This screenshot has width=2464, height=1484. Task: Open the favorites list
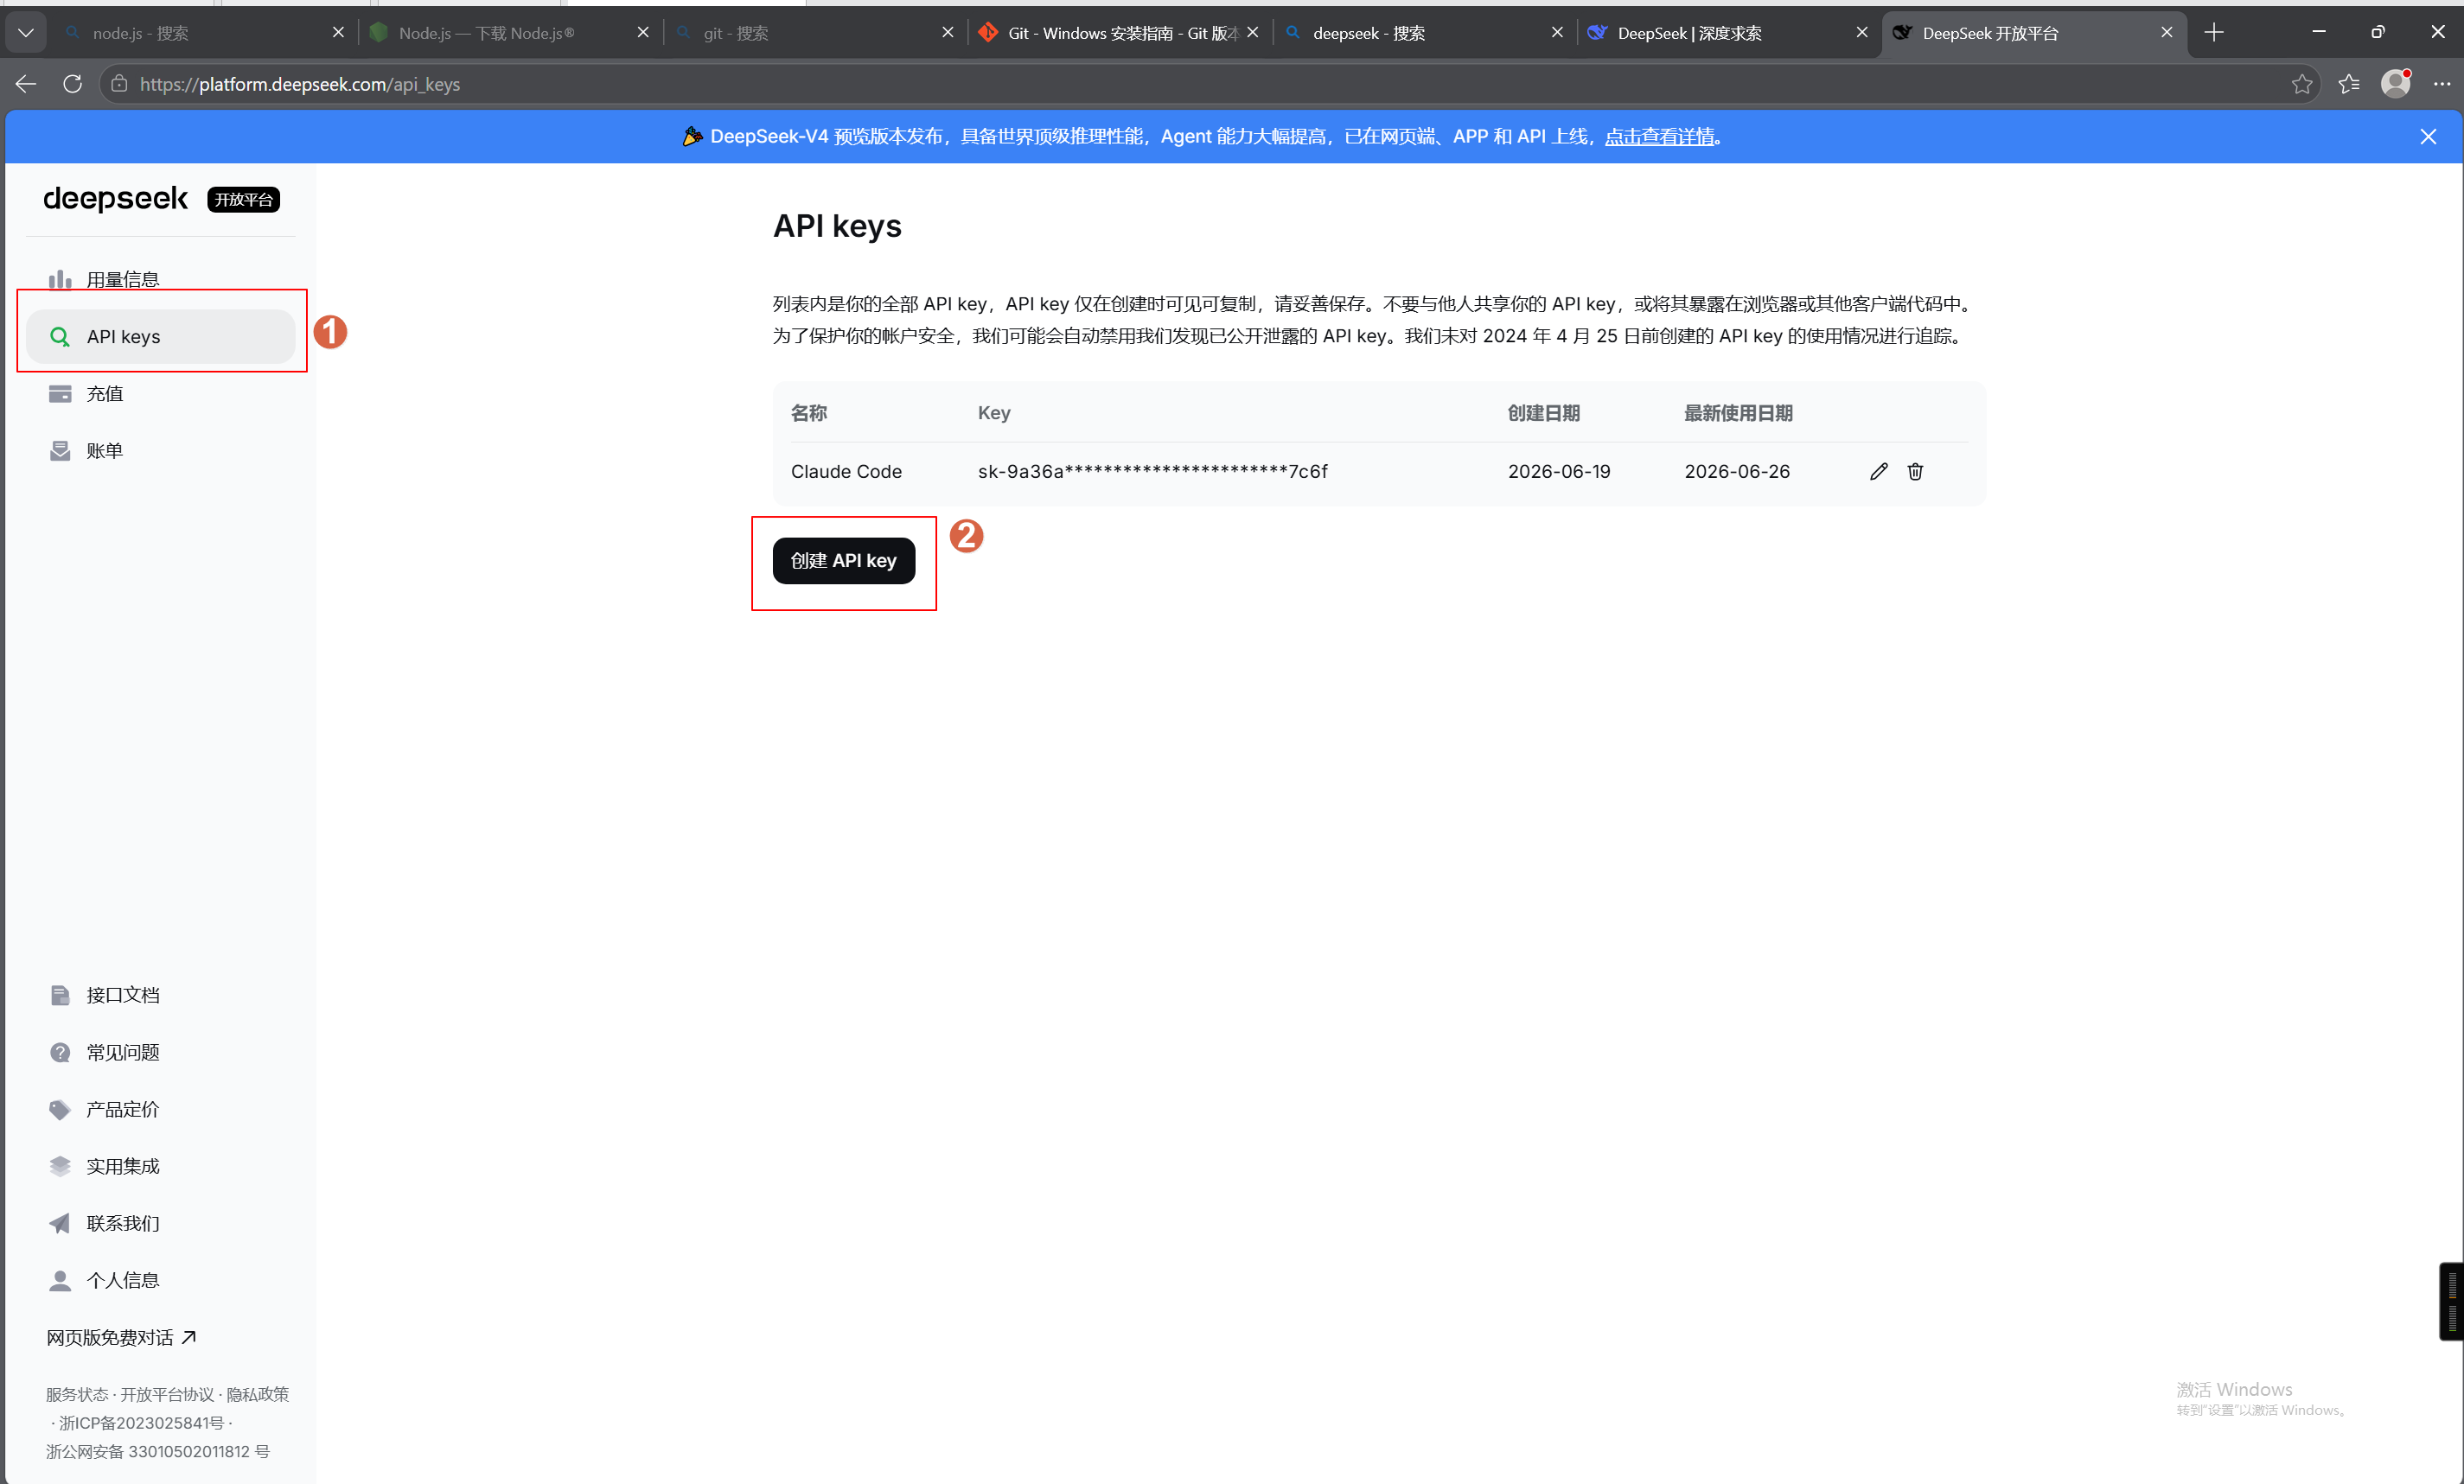pos(2349,84)
